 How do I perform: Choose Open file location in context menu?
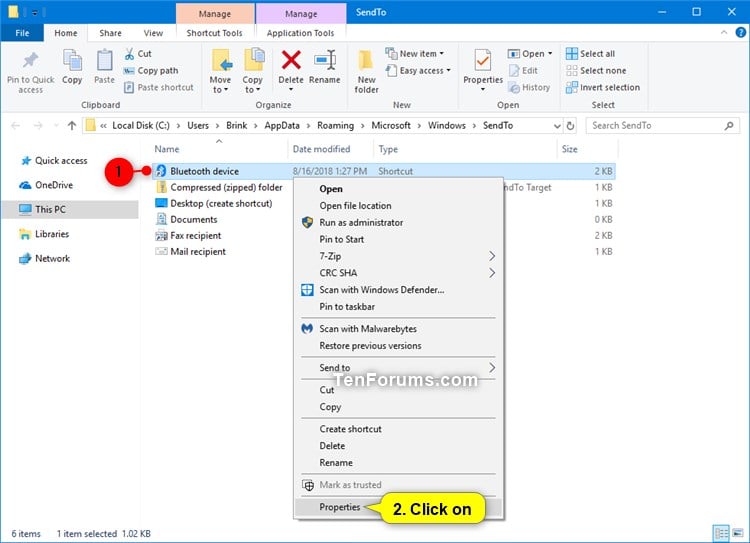(355, 206)
